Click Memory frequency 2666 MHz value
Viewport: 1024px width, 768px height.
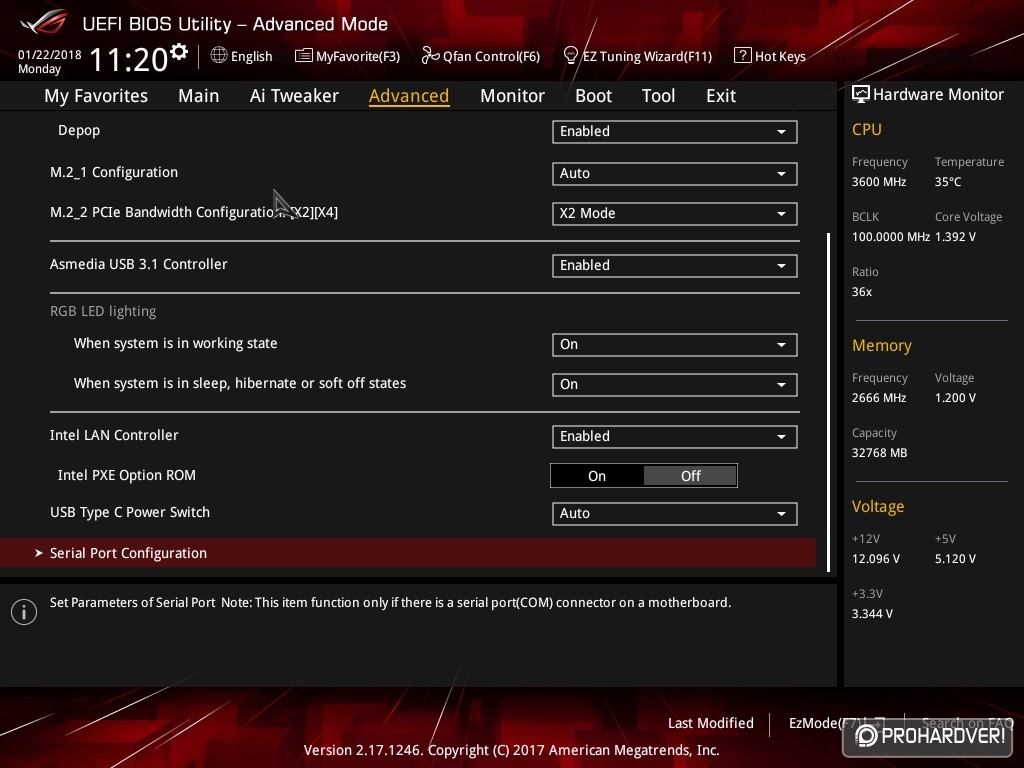click(879, 398)
